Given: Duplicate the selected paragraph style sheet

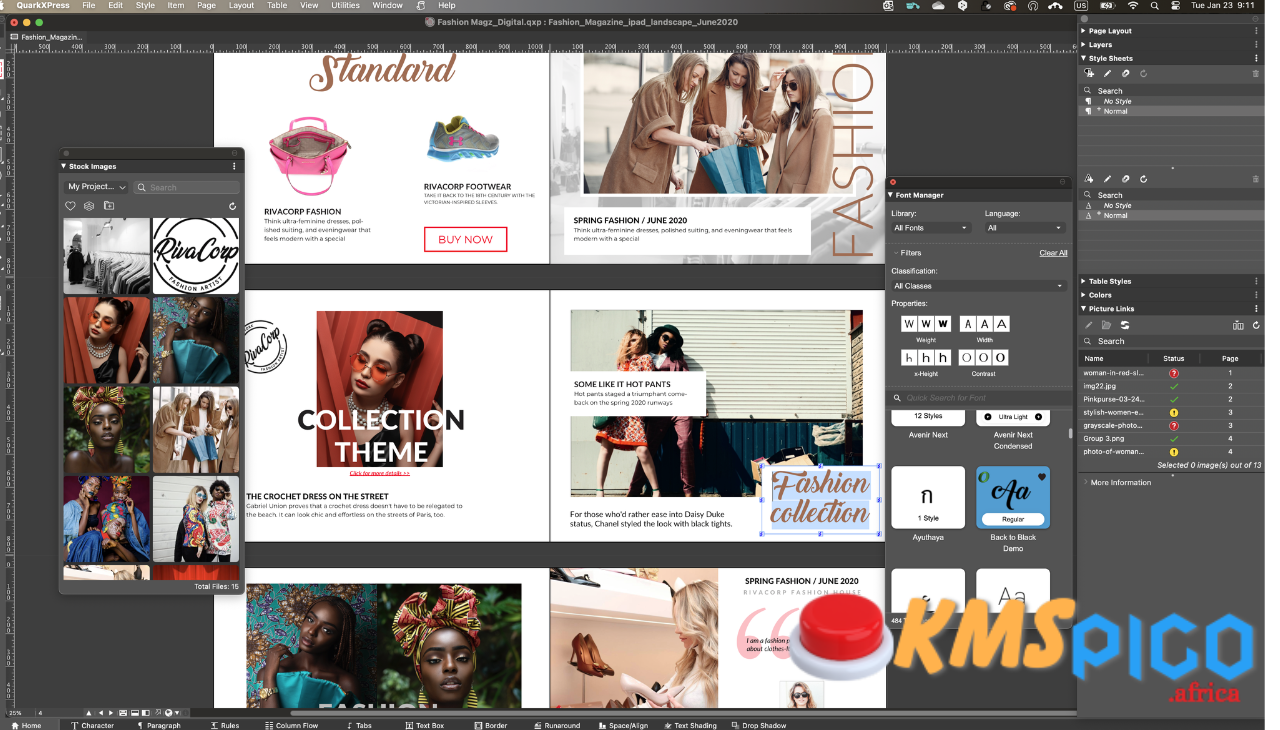Looking at the screenshot, I should tap(1125, 73).
